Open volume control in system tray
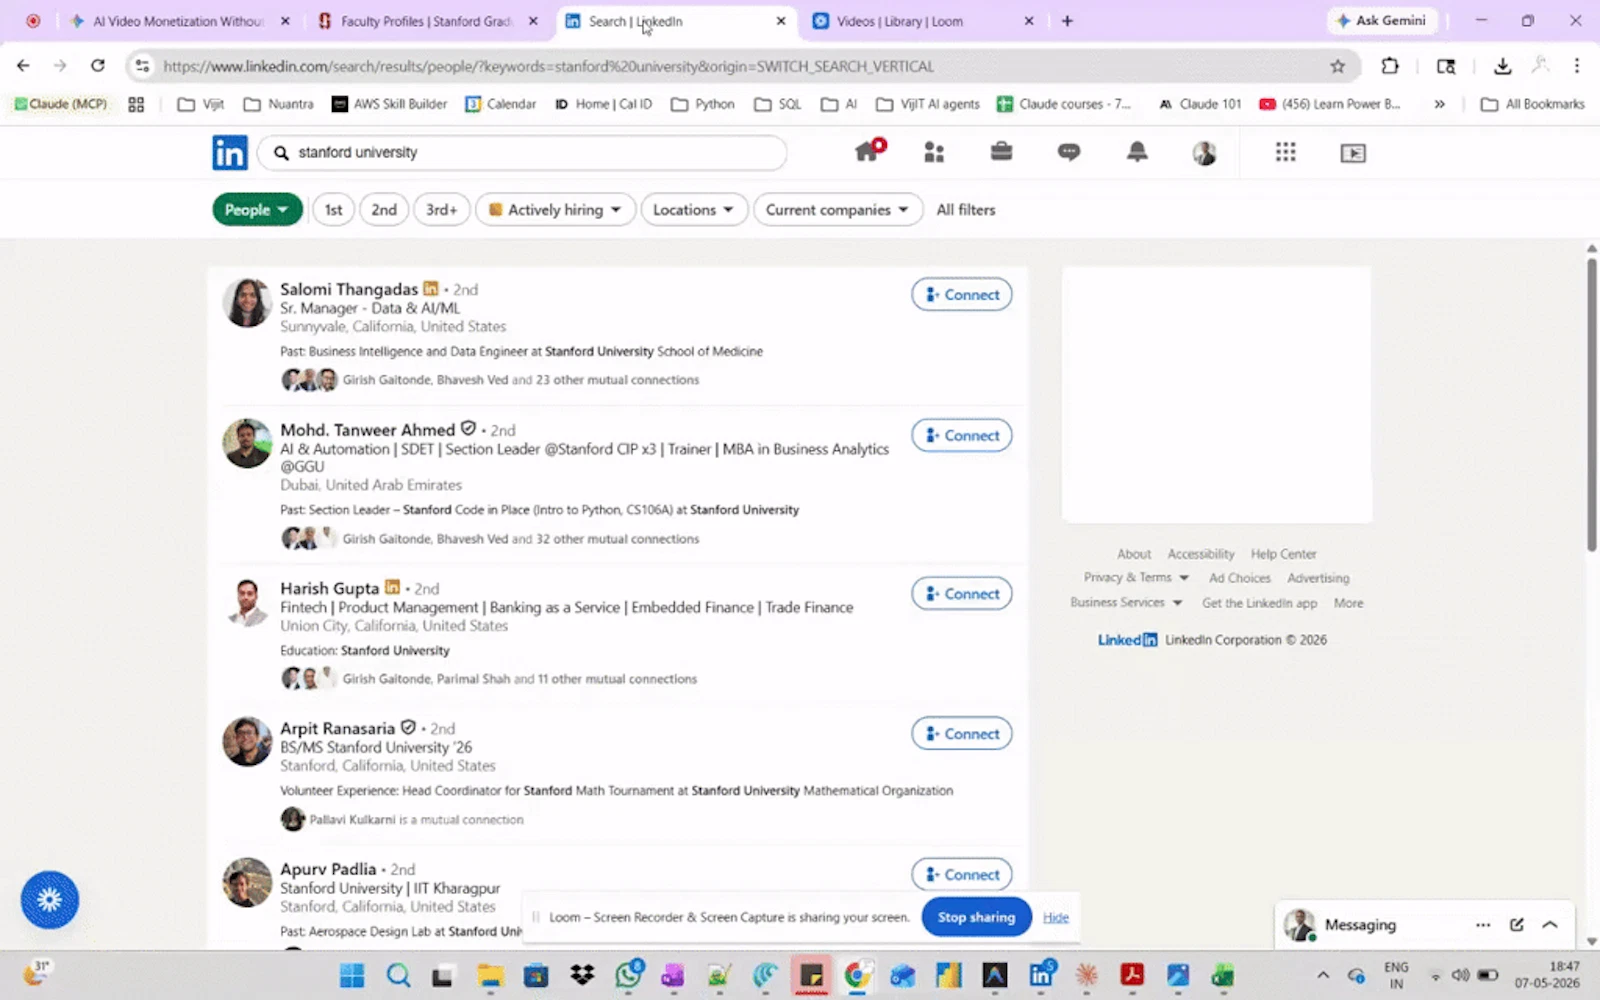This screenshot has height=1000, width=1600. 1460,975
